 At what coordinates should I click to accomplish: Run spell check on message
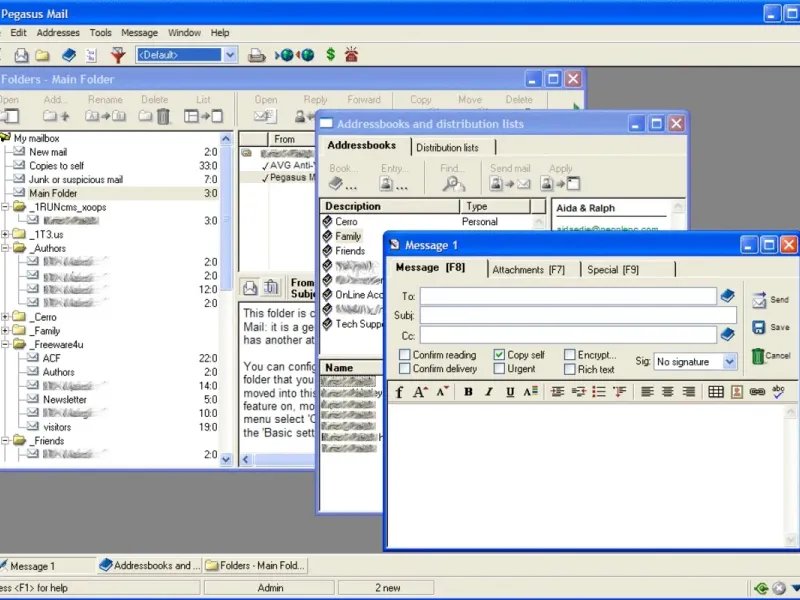[x=778, y=392]
